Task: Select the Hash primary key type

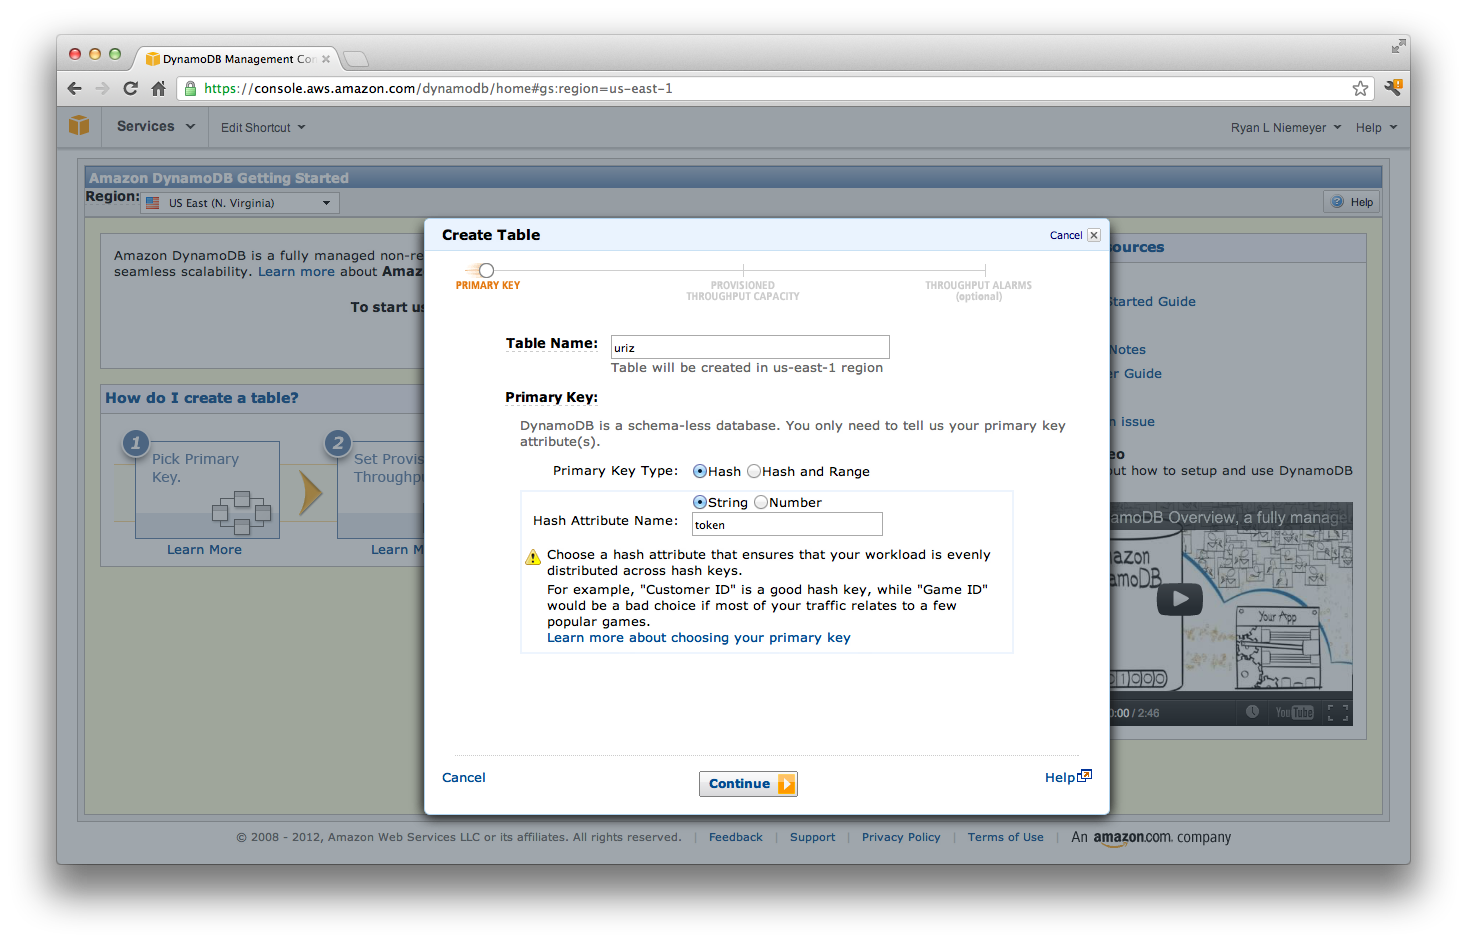Action: click(700, 471)
